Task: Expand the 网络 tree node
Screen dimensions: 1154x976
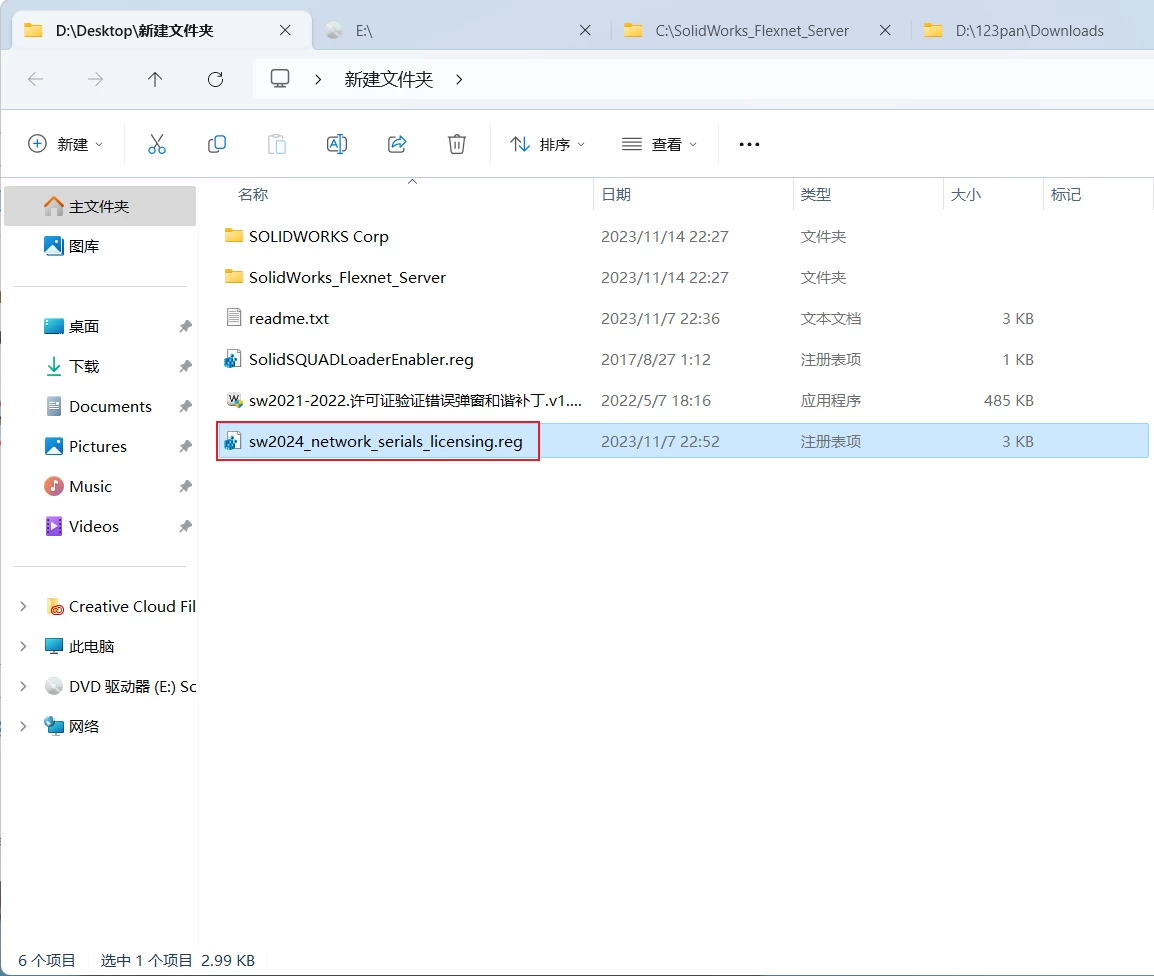Action: (x=24, y=727)
